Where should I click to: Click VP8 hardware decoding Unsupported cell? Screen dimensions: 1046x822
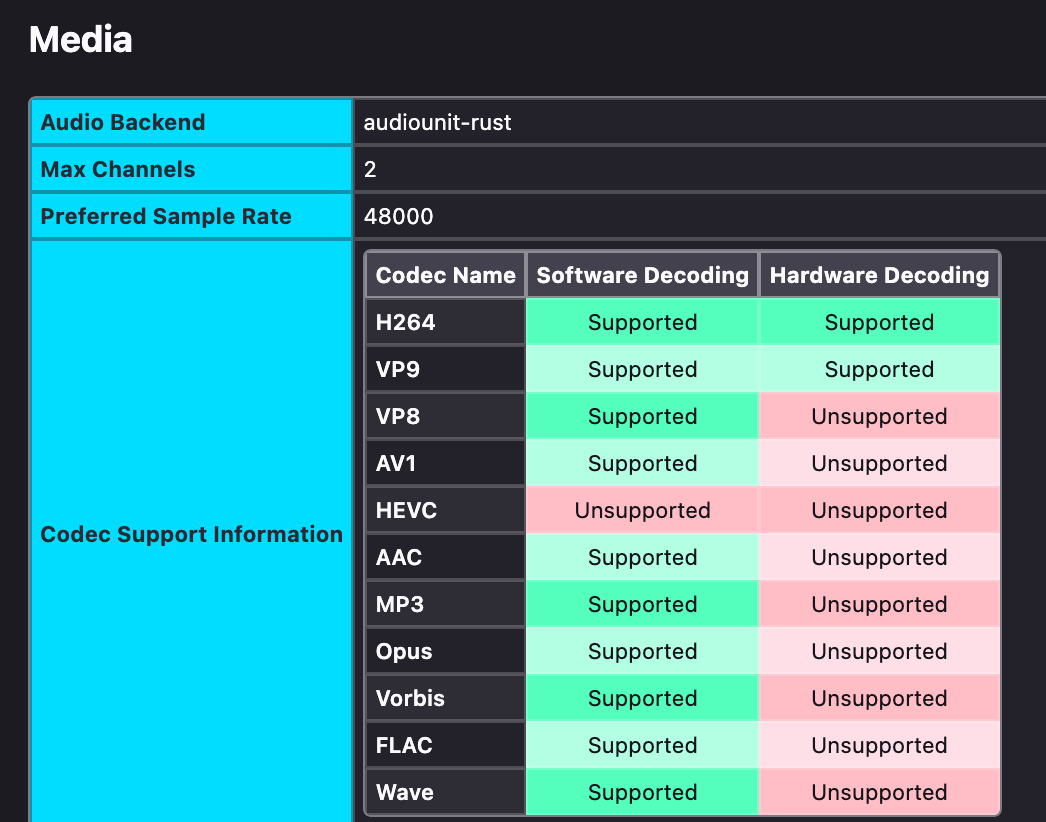click(879, 416)
